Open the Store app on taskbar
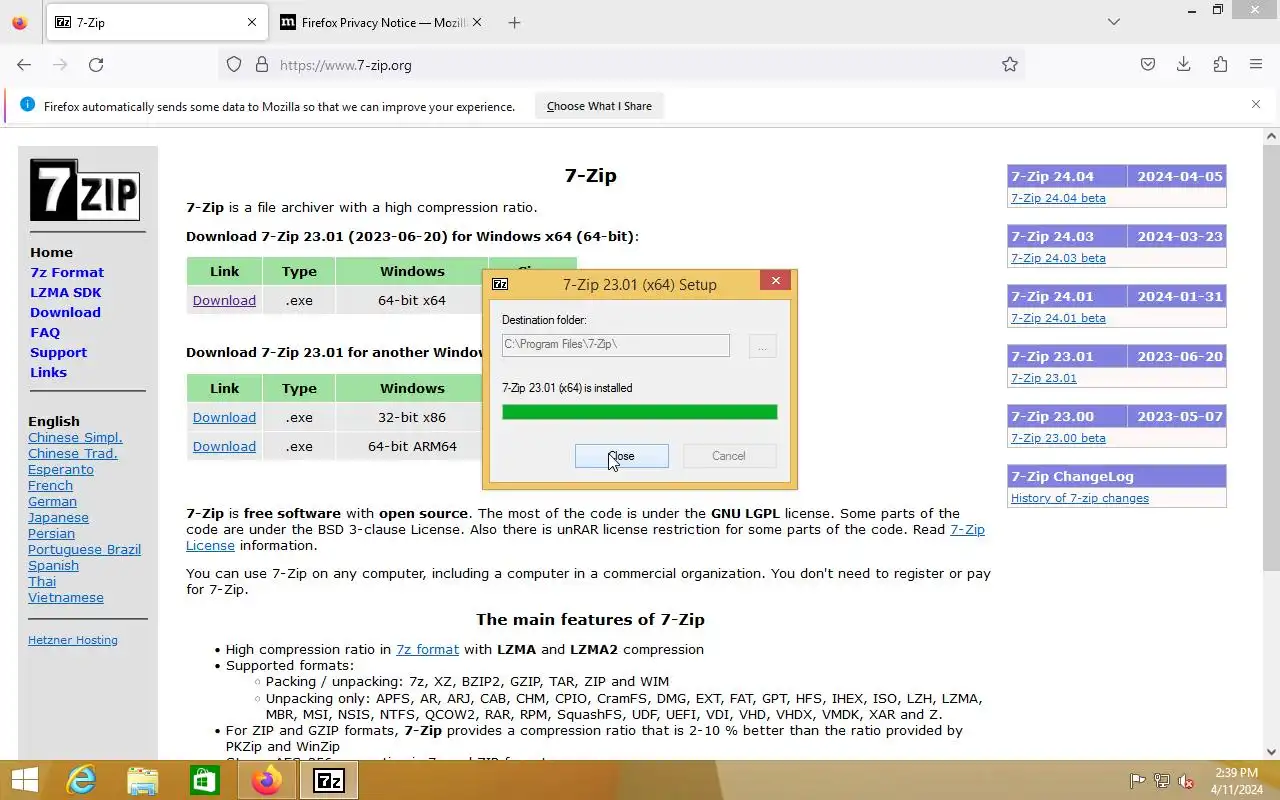This screenshot has height=800, width=1280. [204, 780]
